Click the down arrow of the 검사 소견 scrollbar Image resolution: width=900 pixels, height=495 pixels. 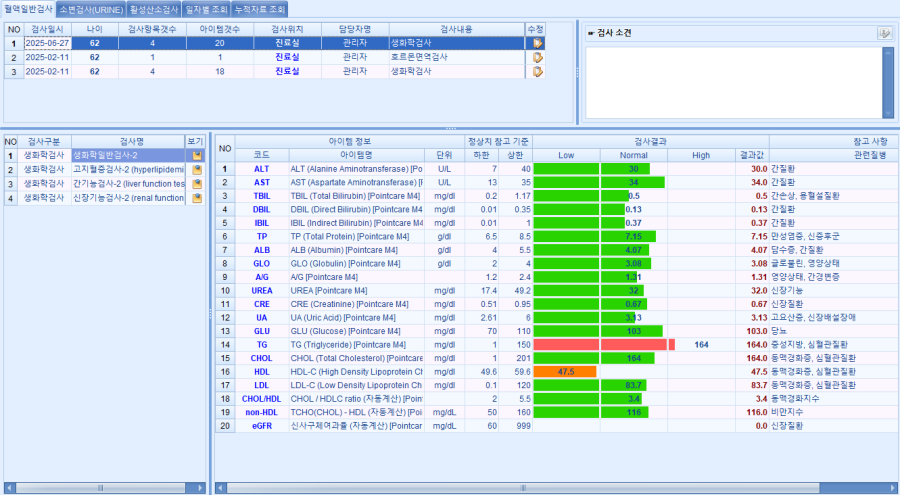888,114
